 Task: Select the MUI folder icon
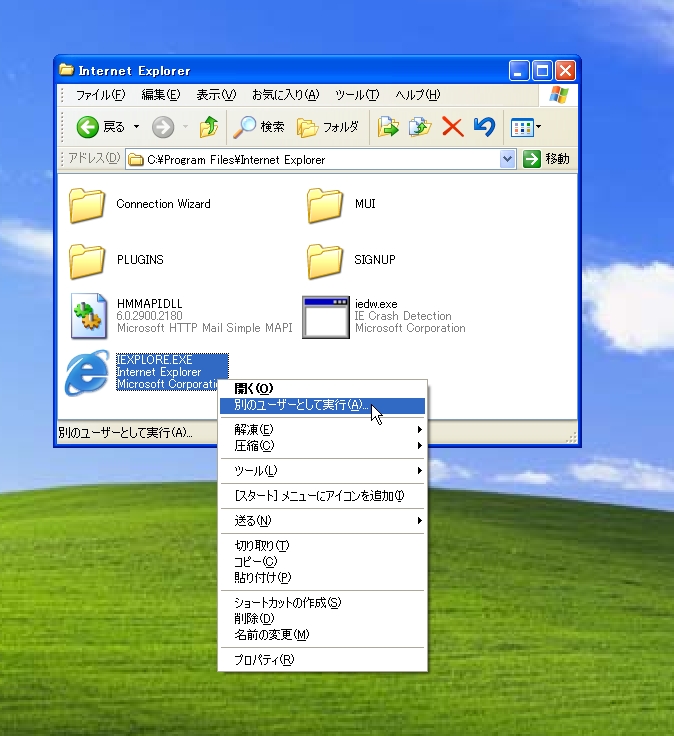click(325, 205)
